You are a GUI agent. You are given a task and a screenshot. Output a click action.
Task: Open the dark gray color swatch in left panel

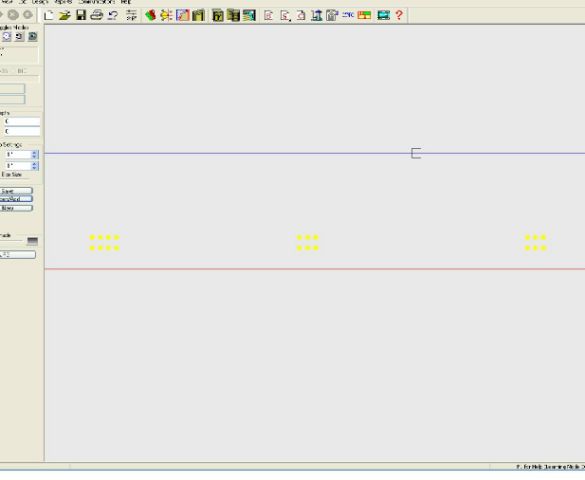[x=32, y=241]
